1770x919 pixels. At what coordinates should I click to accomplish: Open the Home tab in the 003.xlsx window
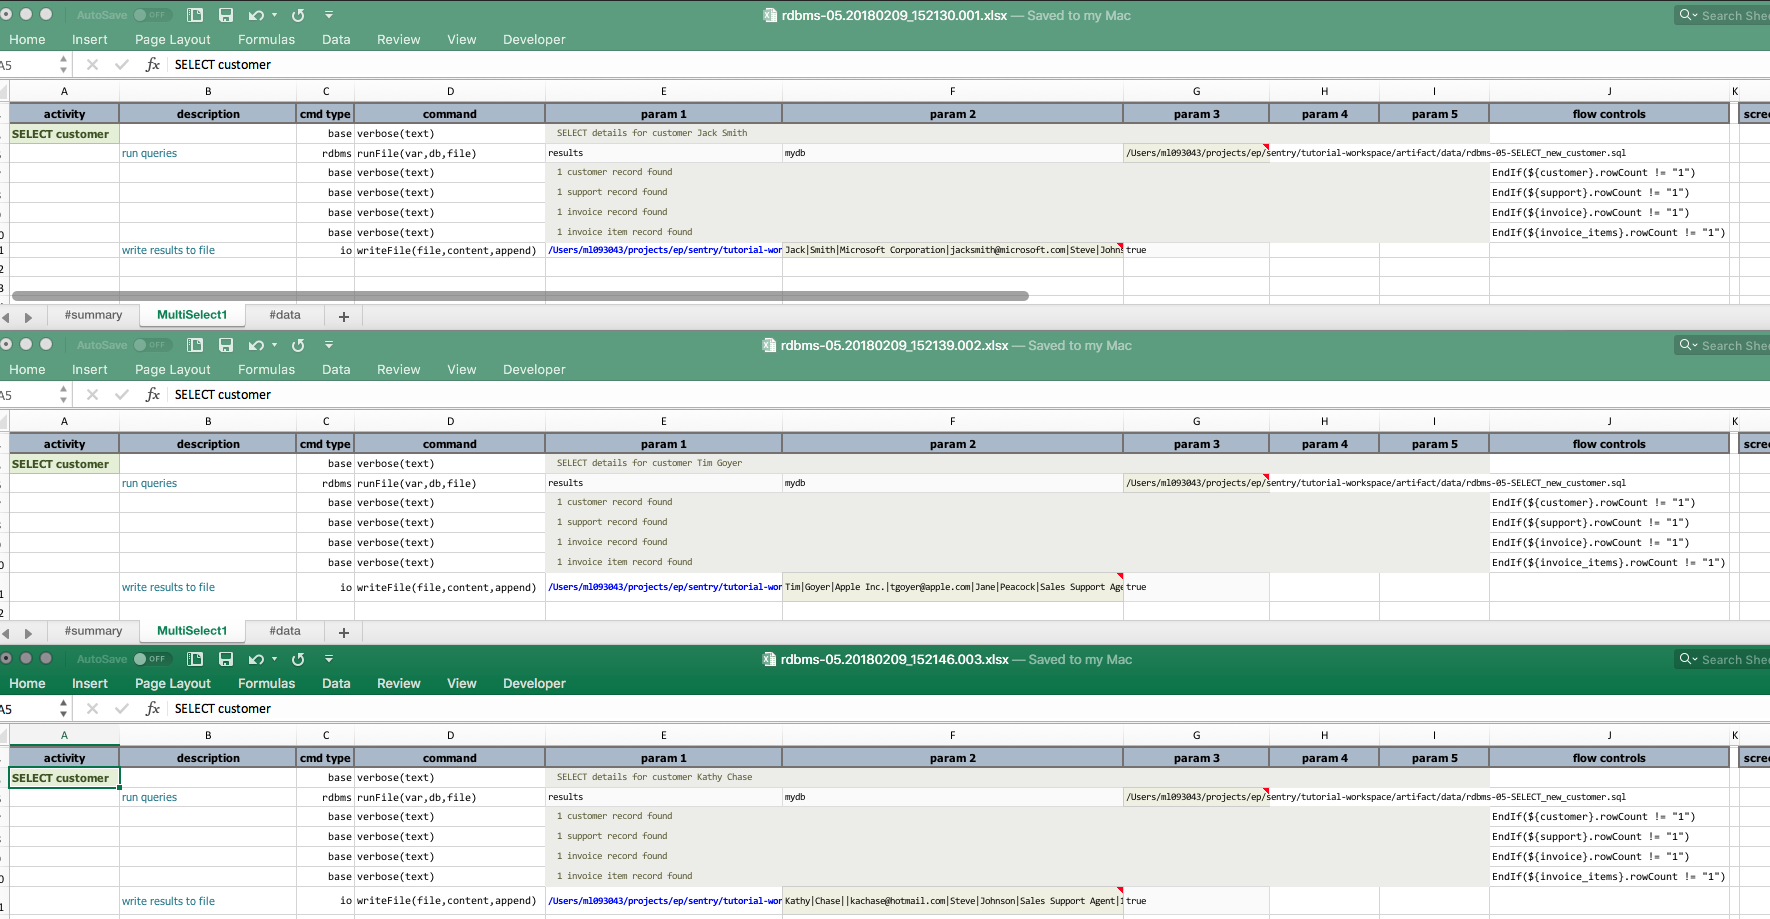coord(27,683)
